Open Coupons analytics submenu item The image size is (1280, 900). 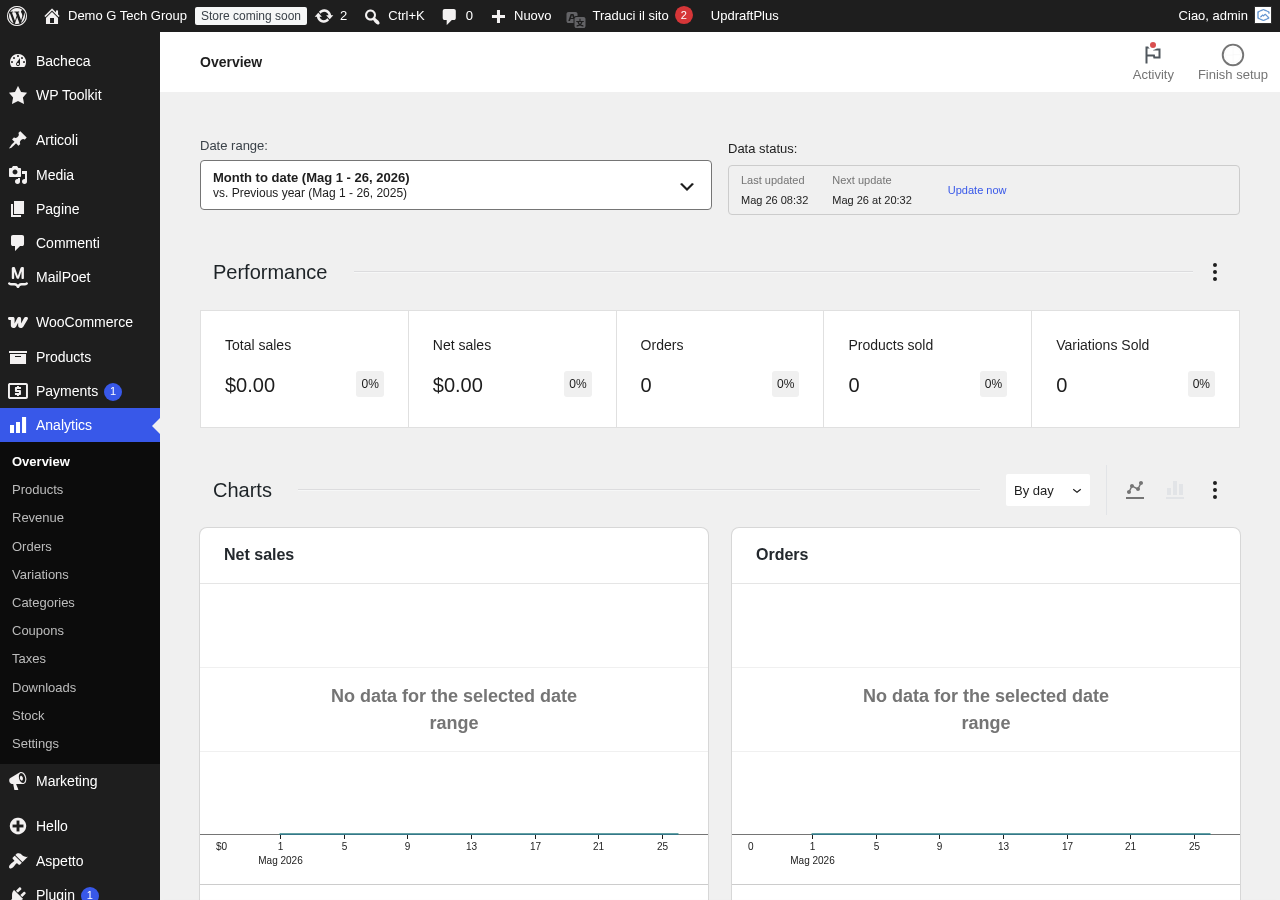38,631
